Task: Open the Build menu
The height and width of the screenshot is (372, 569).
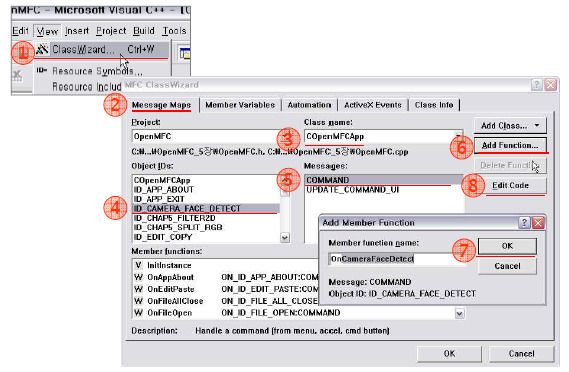Action: [x=144, y=31]
